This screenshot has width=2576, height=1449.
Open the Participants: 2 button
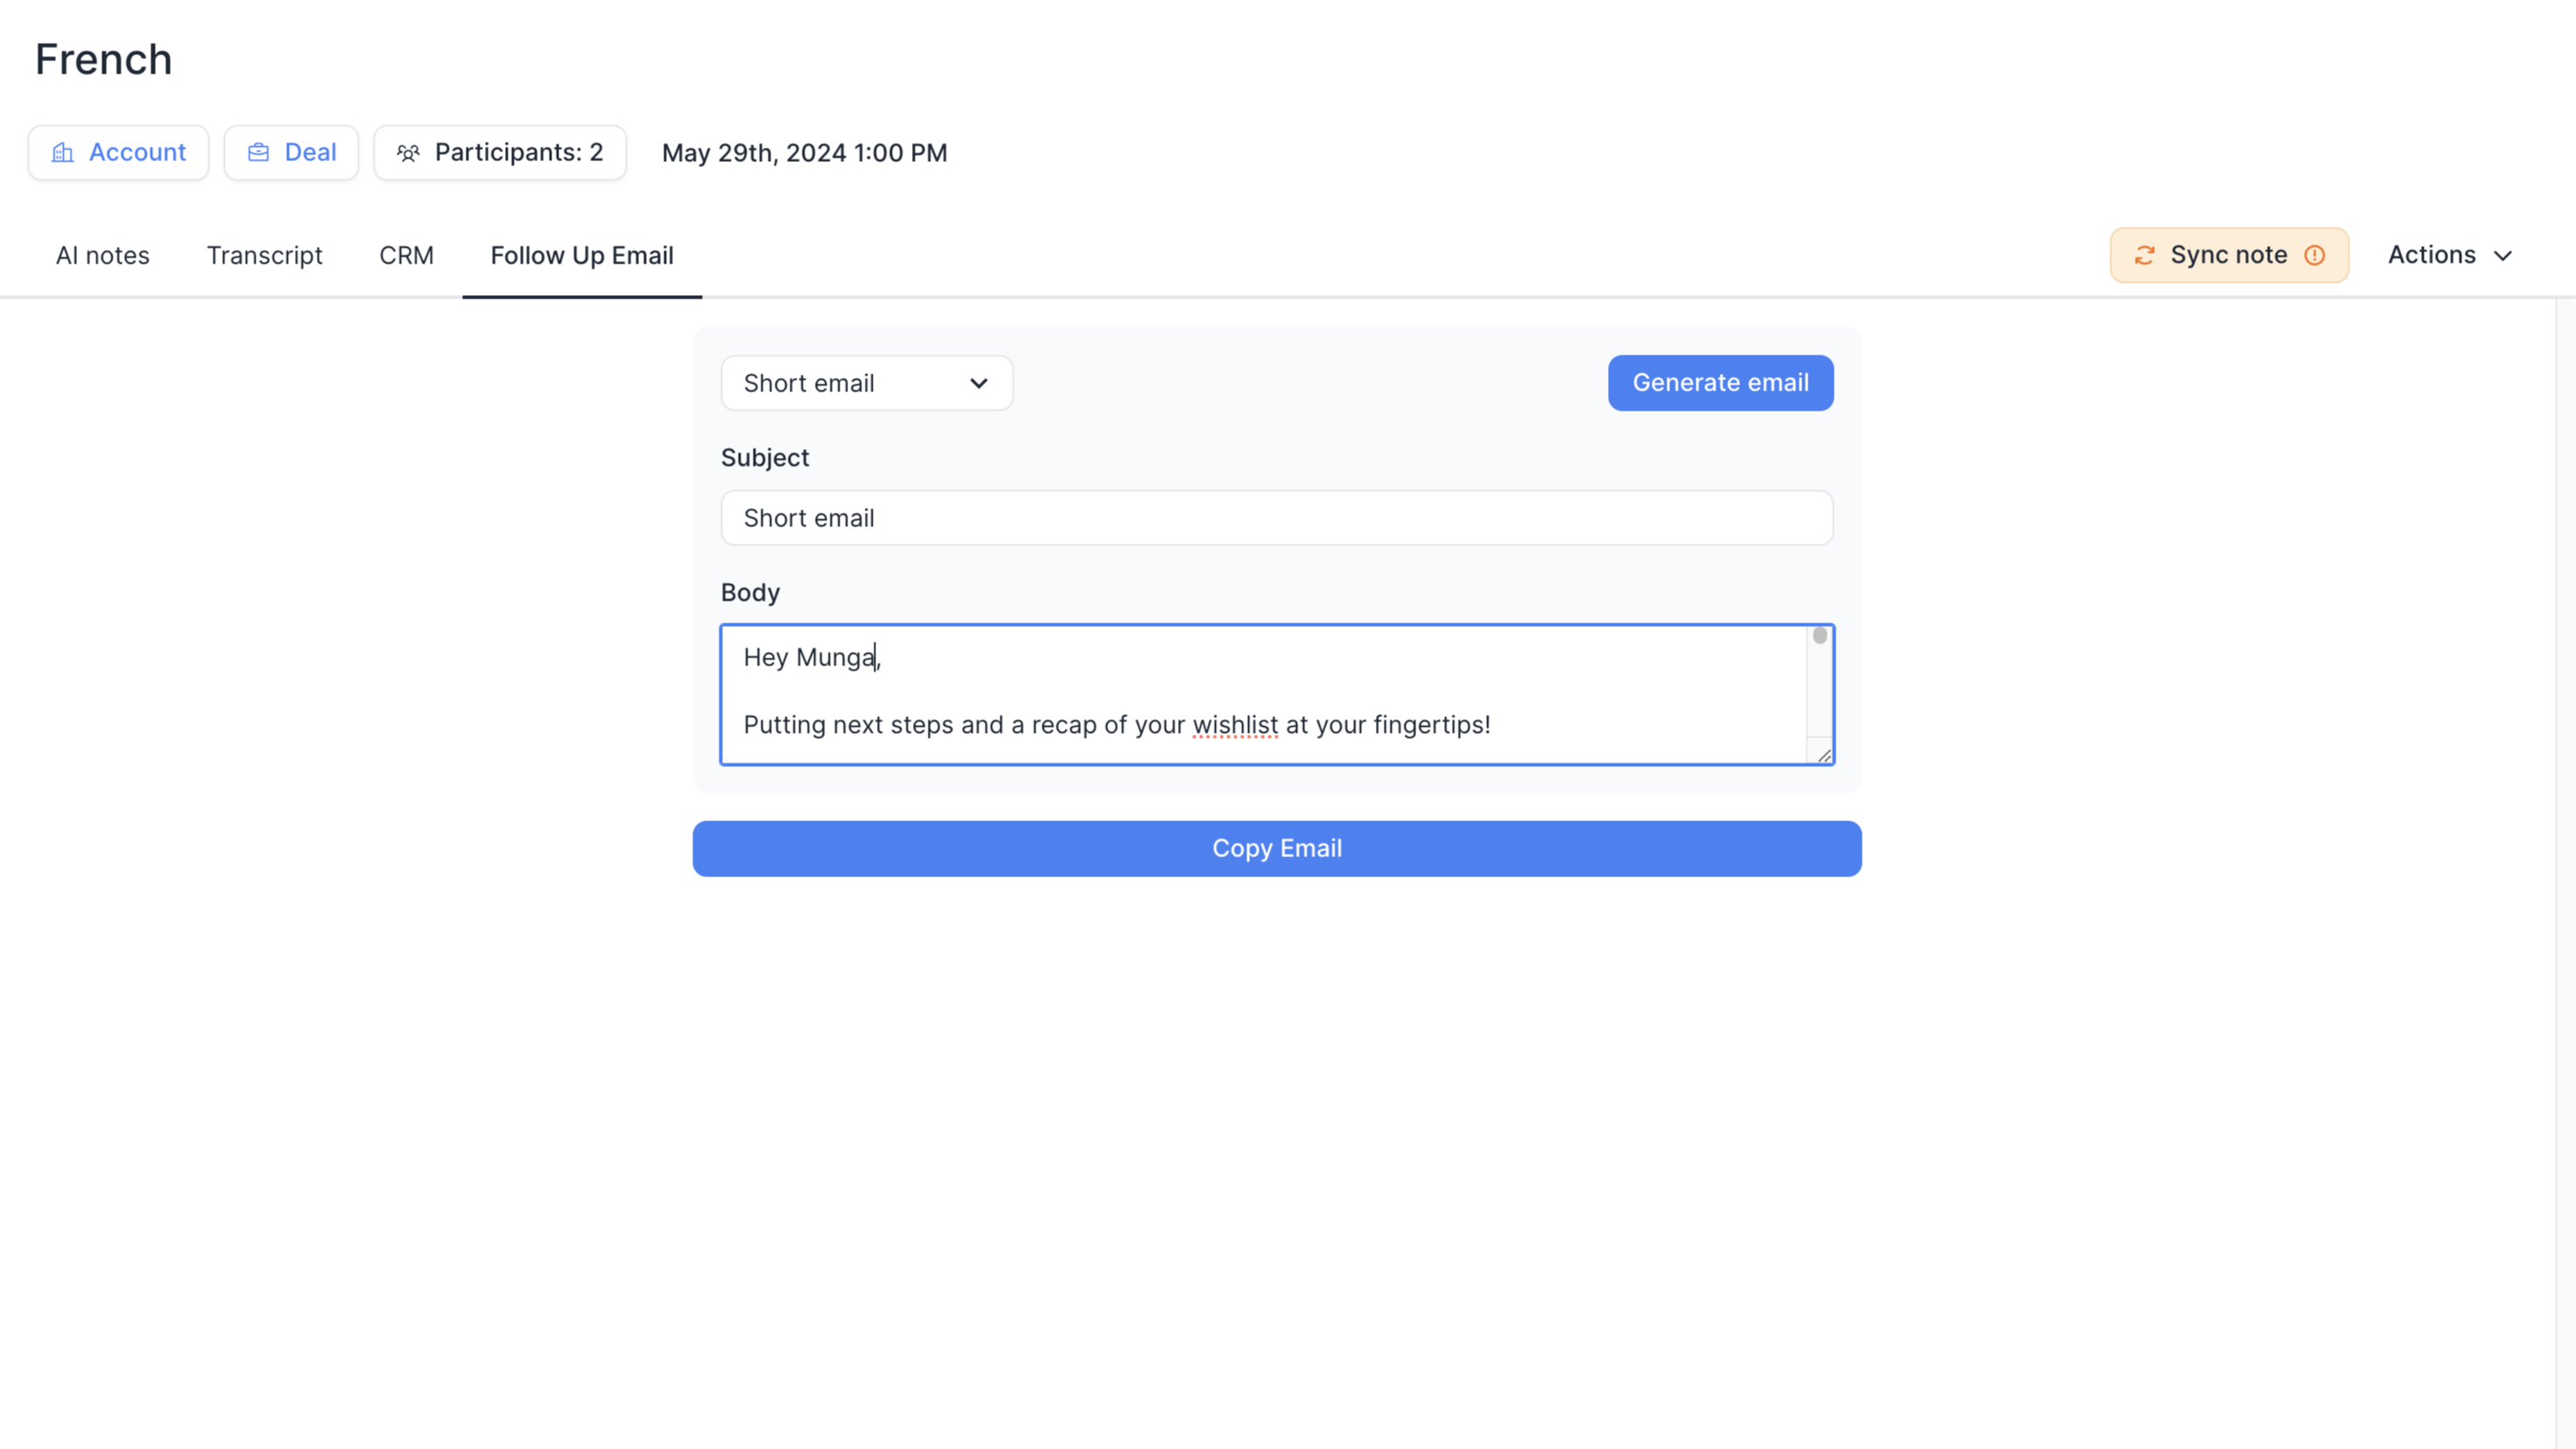point(500,153)
